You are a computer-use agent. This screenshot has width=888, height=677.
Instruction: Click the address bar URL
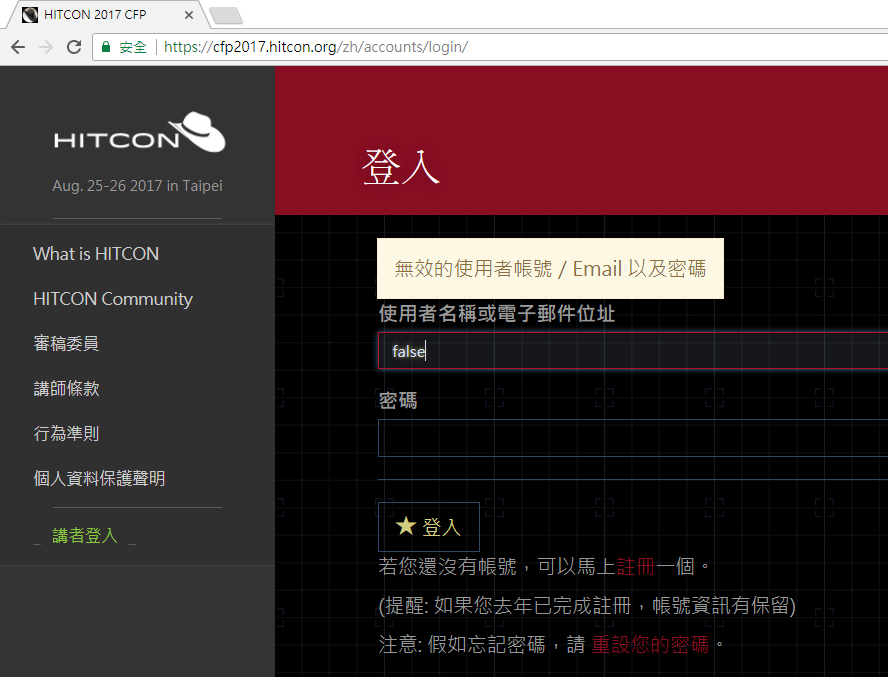(x=315, y=47)
